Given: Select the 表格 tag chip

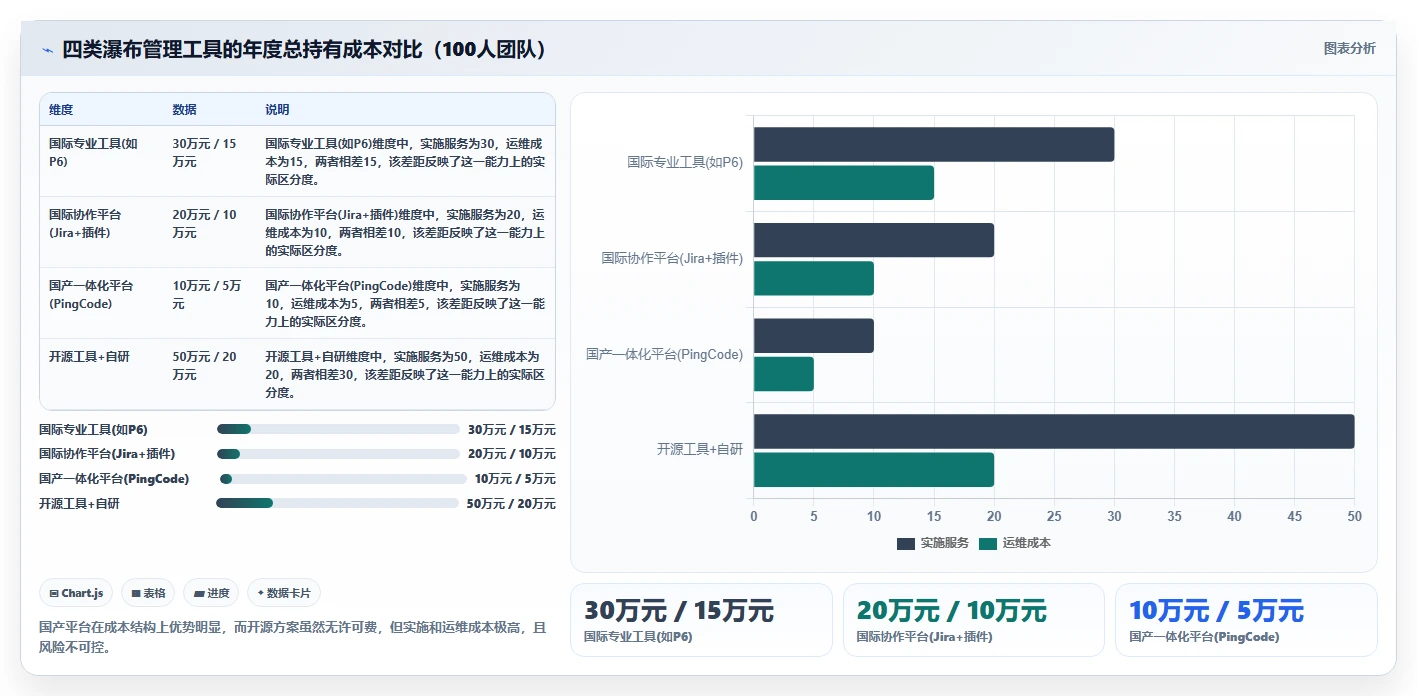Looking at the screenshot, I should 148,593.
